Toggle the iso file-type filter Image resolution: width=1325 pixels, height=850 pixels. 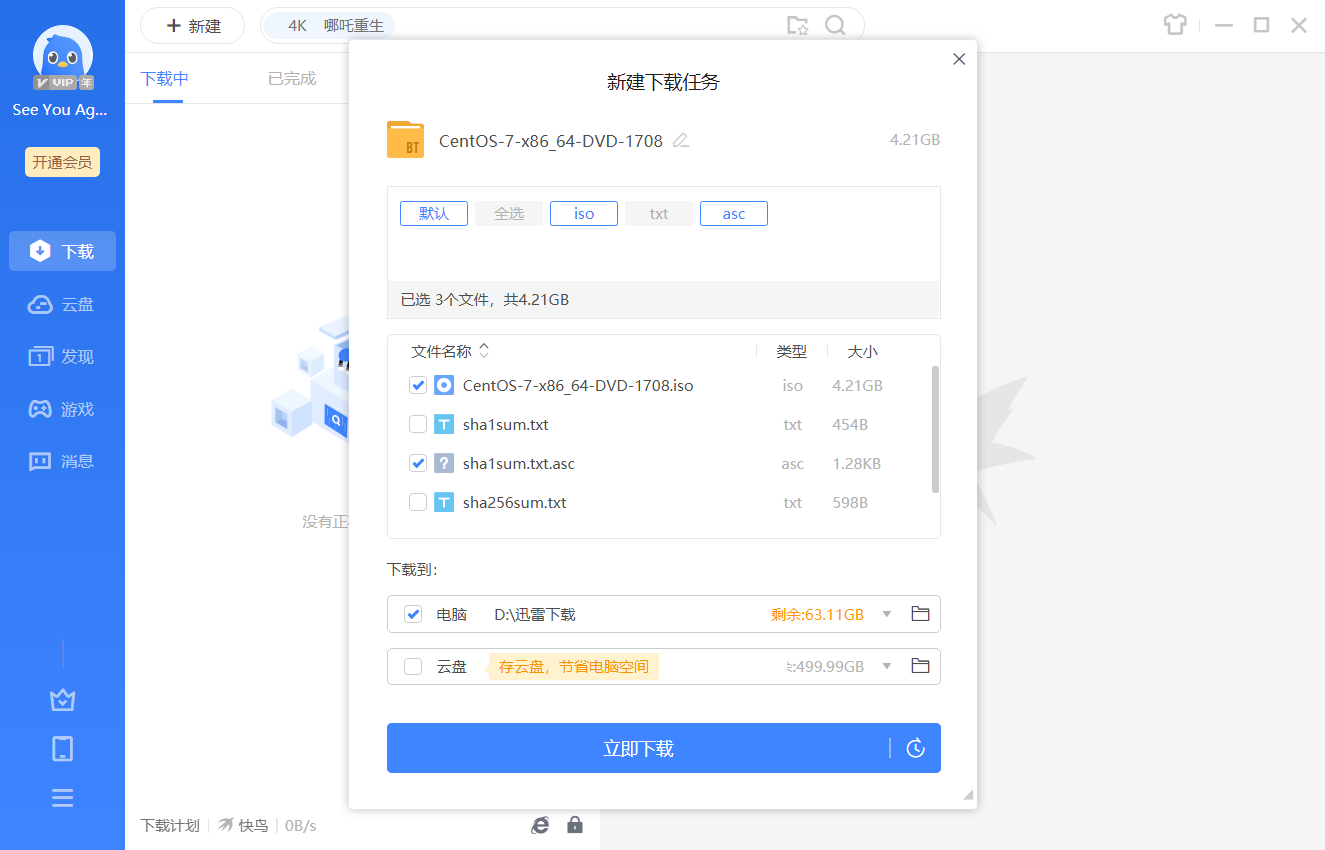[x=584, y=213]
